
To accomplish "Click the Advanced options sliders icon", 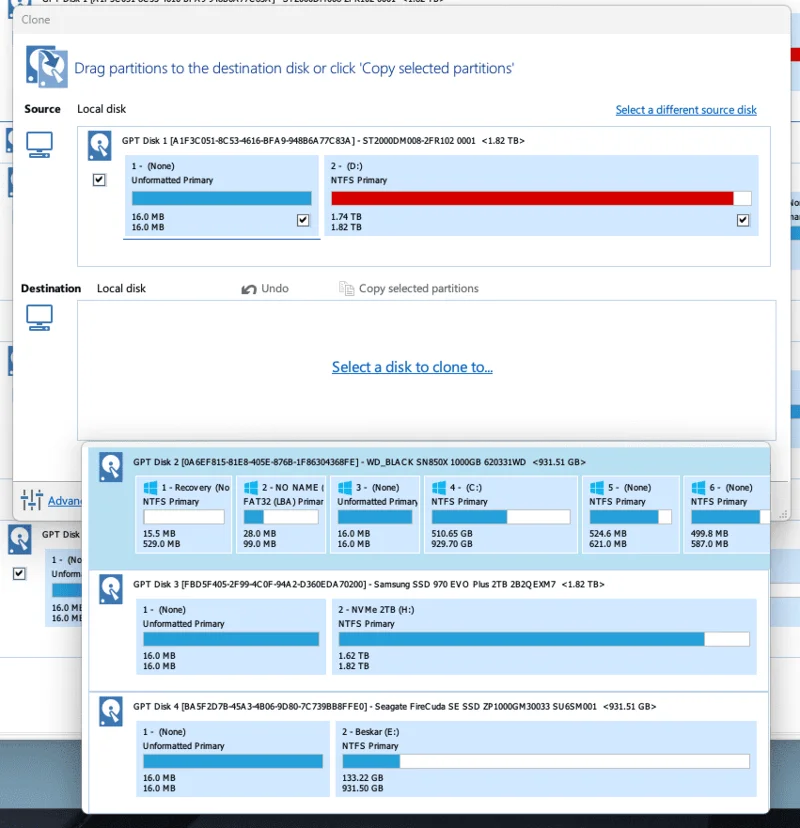I will [x=32, y=500].
